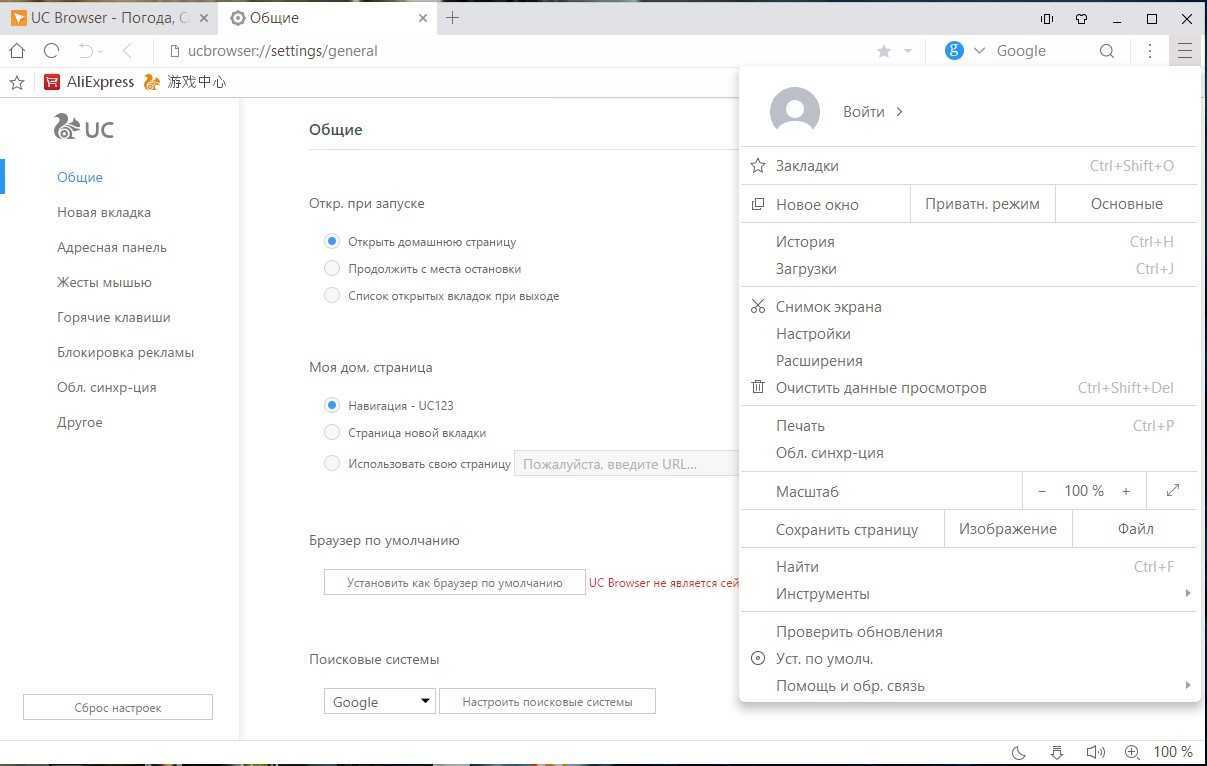Click the fullscreen icon next to zoom
Screen dimensions: 1207x766
1172,491
